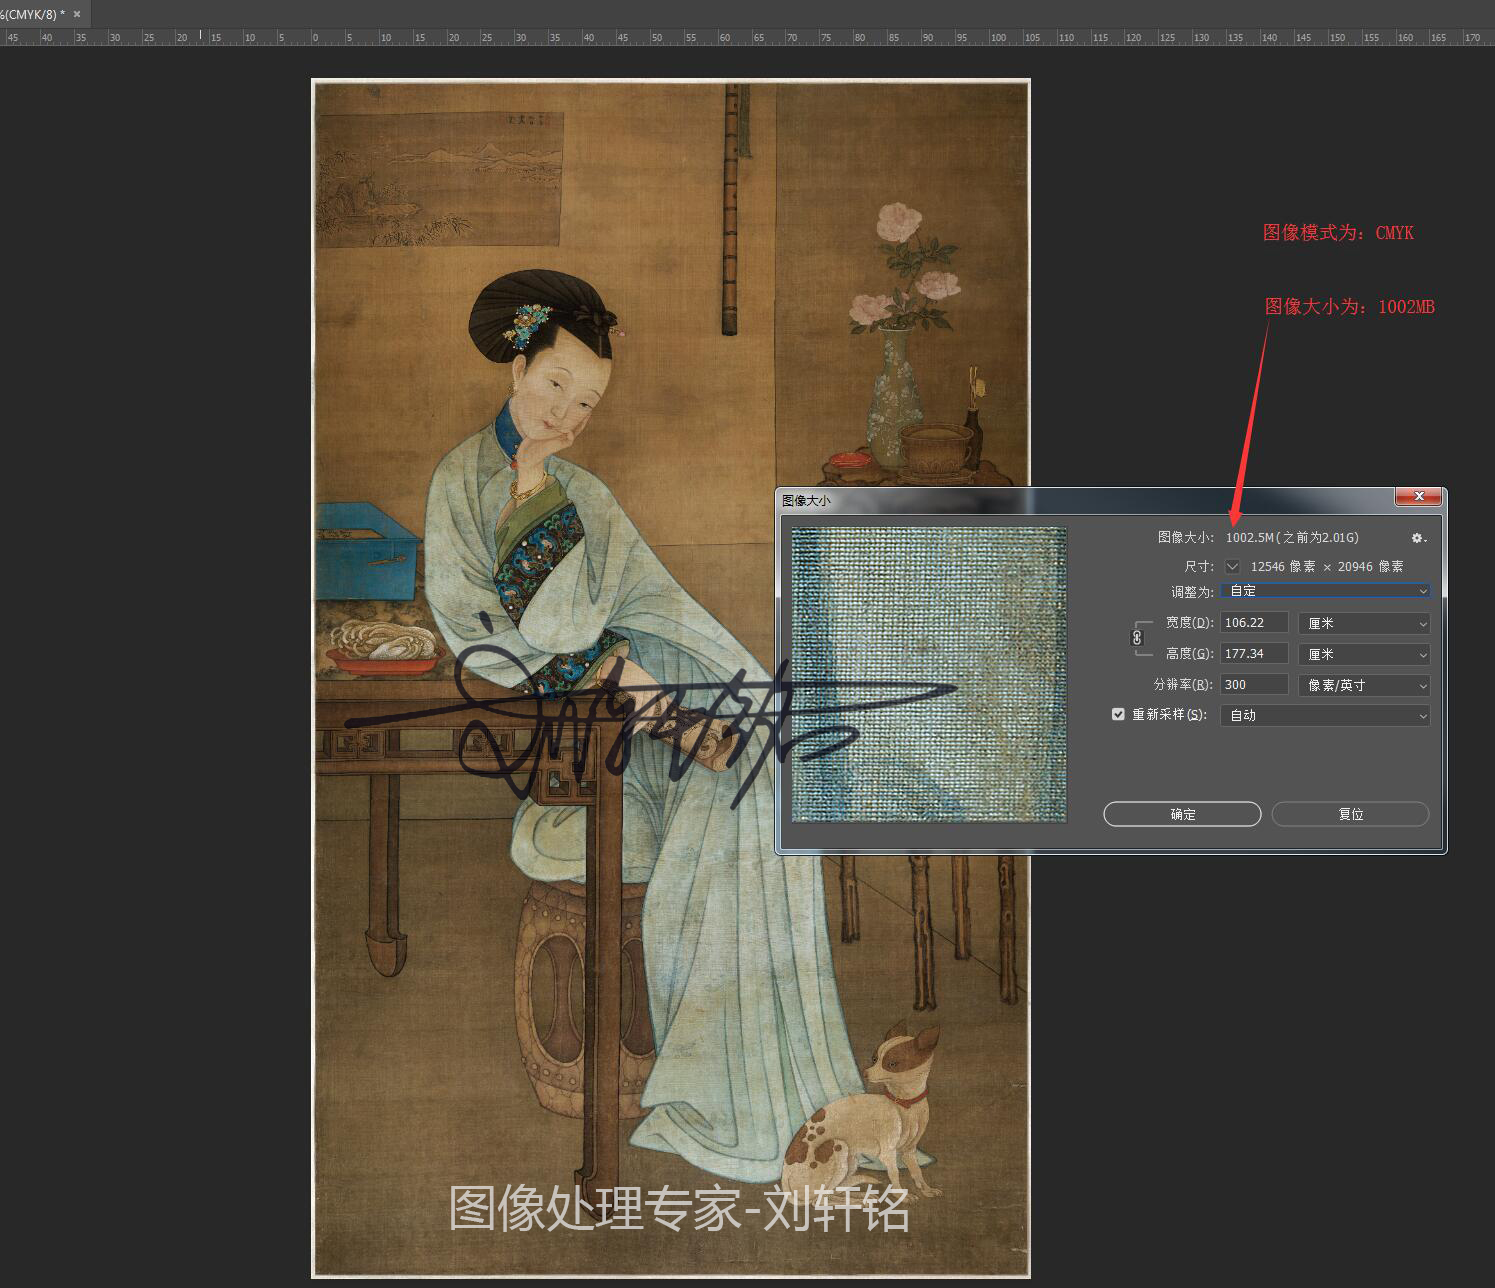The width and height of the screenshot is (1495, 1288).
Task: Click the 高度 height field with 177.34
Action: [1254, 654]
